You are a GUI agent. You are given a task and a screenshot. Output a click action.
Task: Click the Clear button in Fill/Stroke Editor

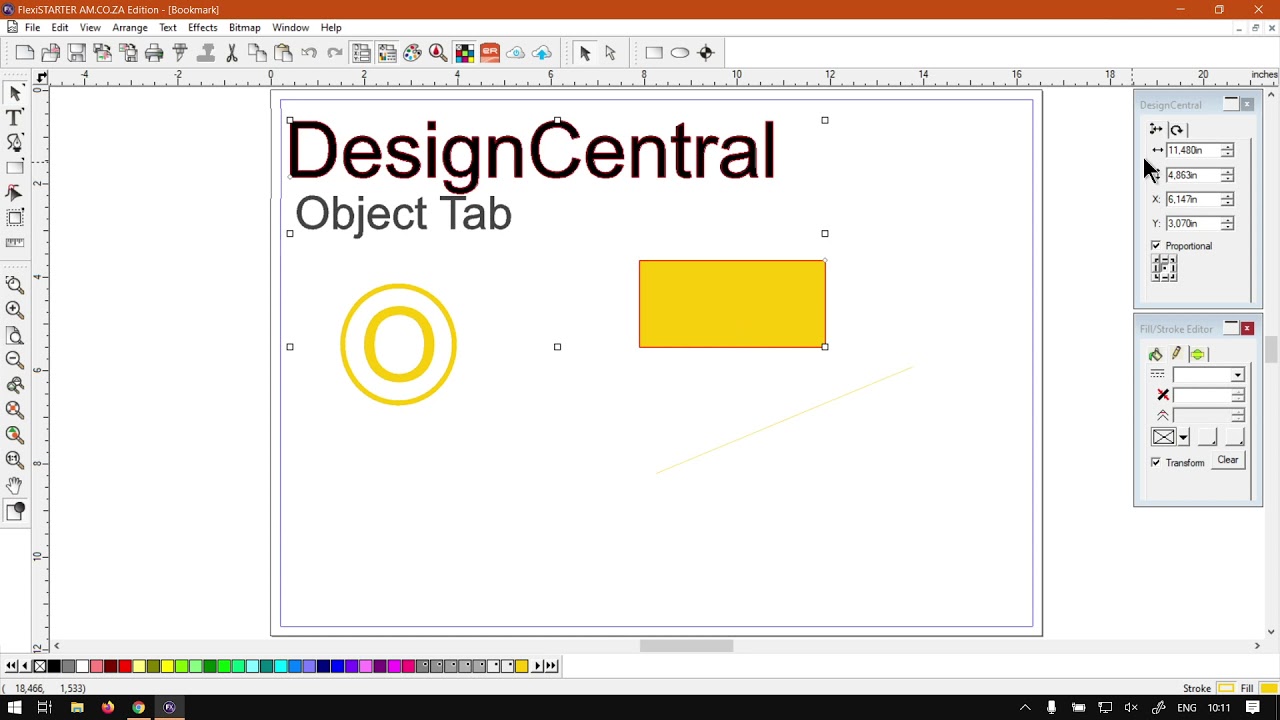coord(1228,461)
